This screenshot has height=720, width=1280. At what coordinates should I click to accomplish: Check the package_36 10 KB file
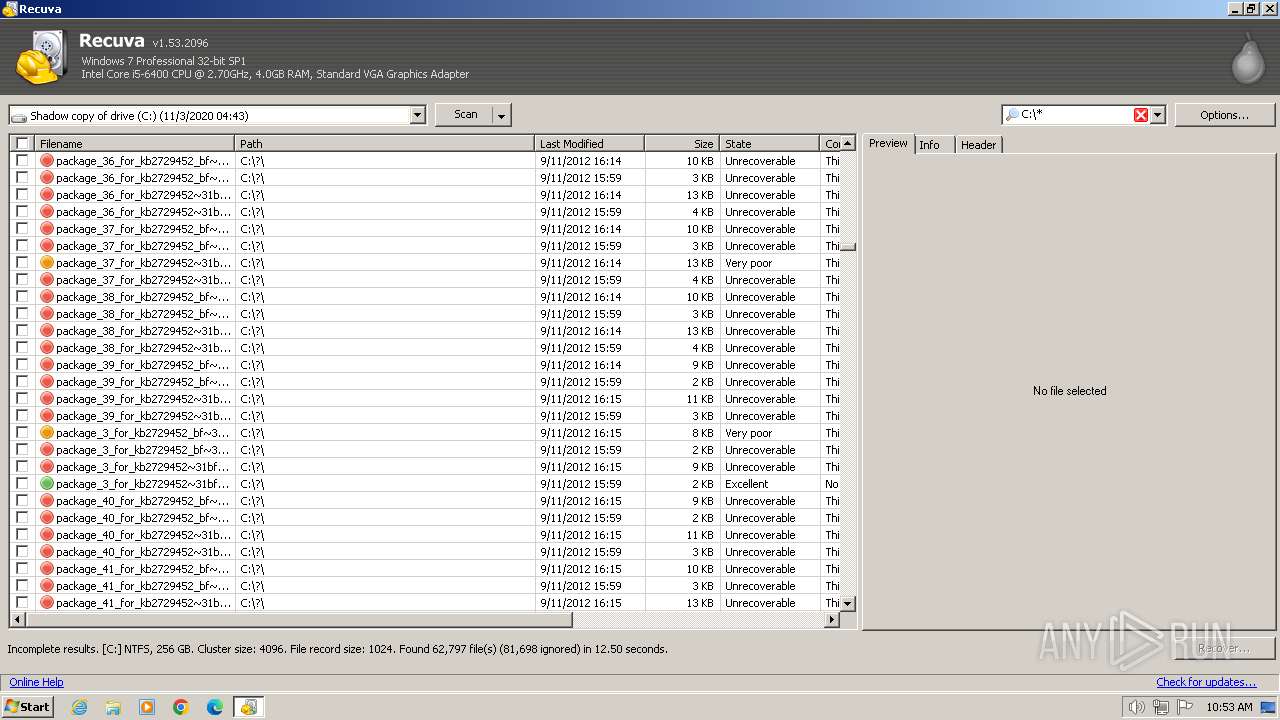point(22,161)
